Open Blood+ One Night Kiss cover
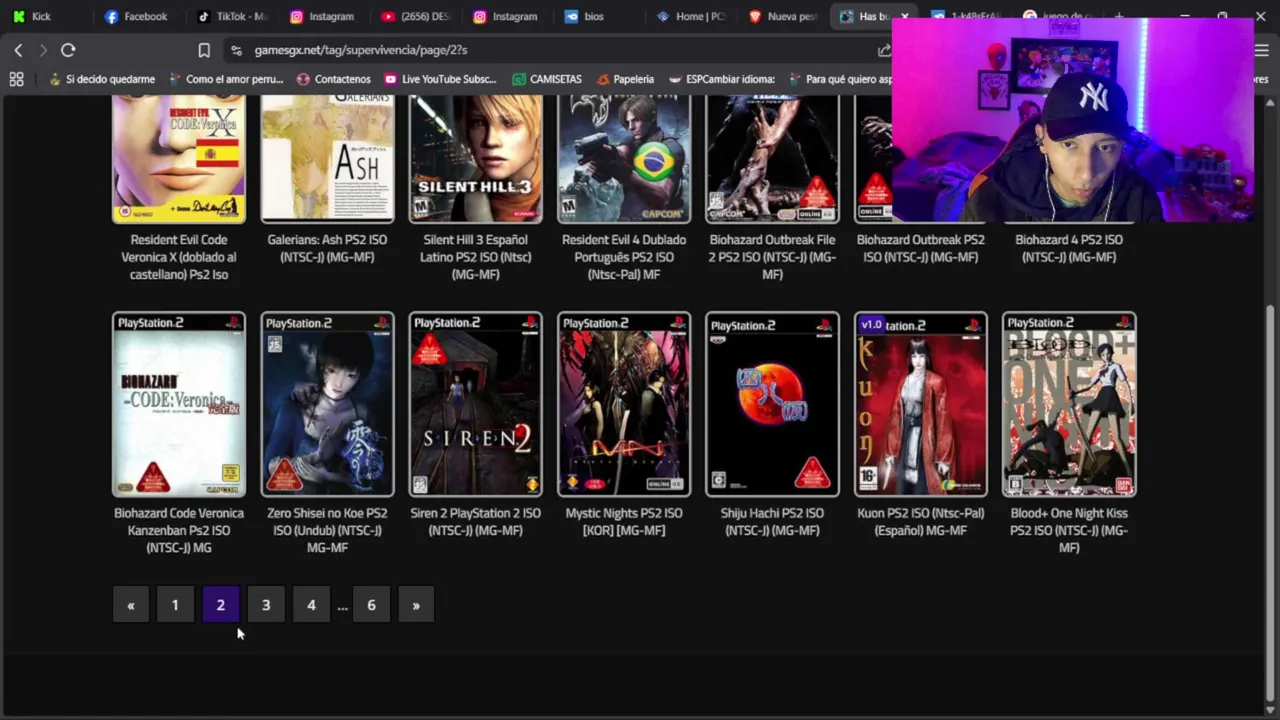 click(x=1069, y=404)
